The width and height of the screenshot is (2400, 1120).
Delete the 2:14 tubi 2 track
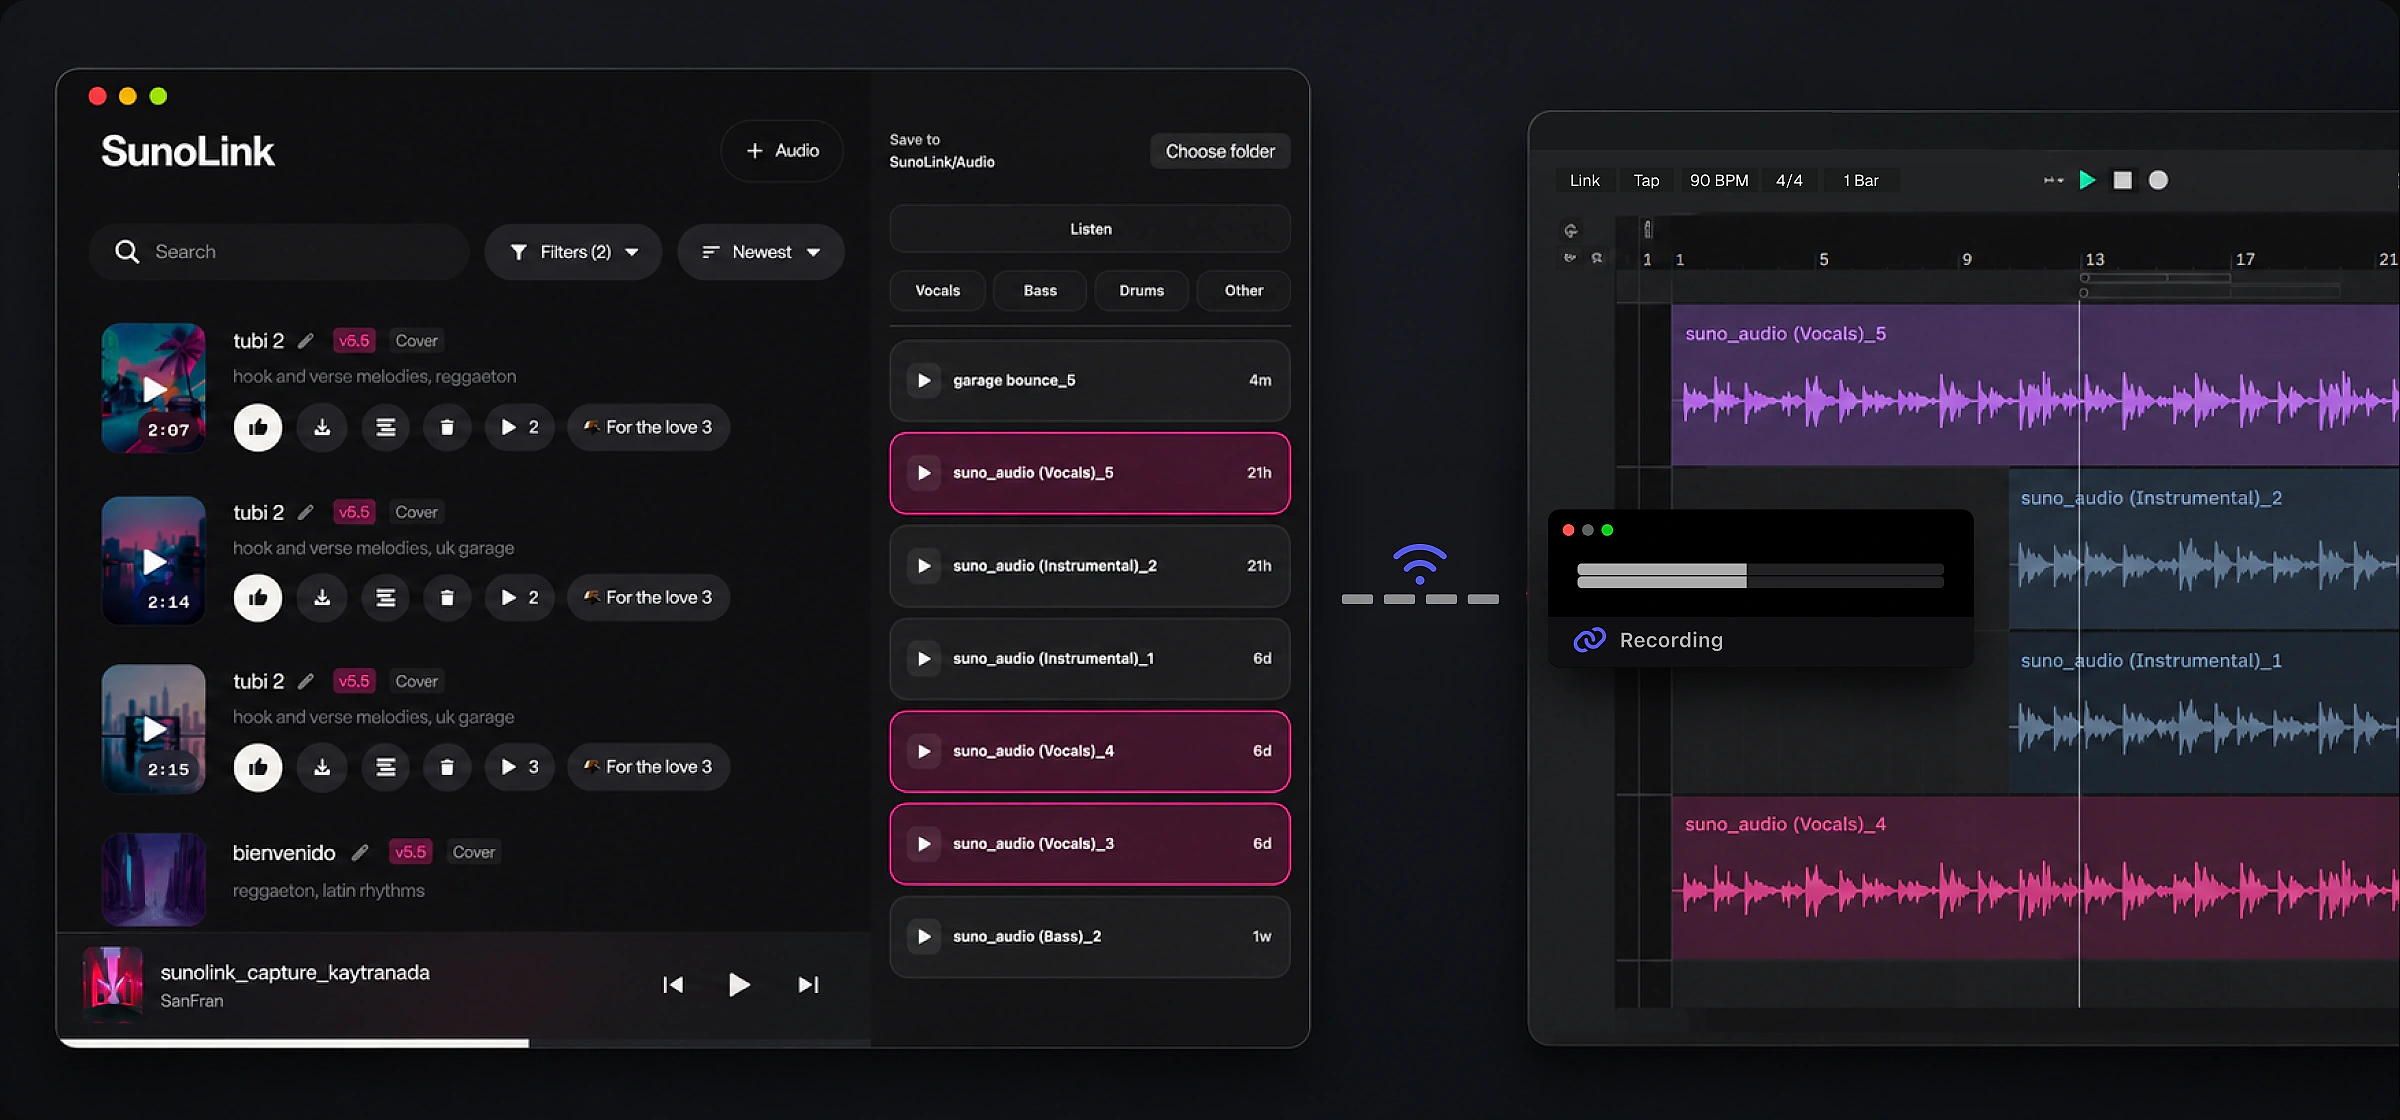[x=447, y=598]
